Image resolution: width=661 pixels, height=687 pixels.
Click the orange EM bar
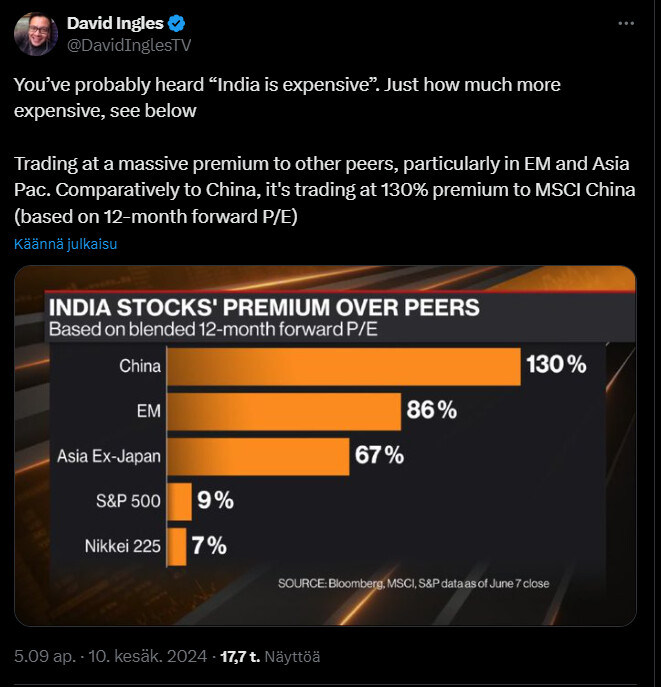tap(283, 410)
